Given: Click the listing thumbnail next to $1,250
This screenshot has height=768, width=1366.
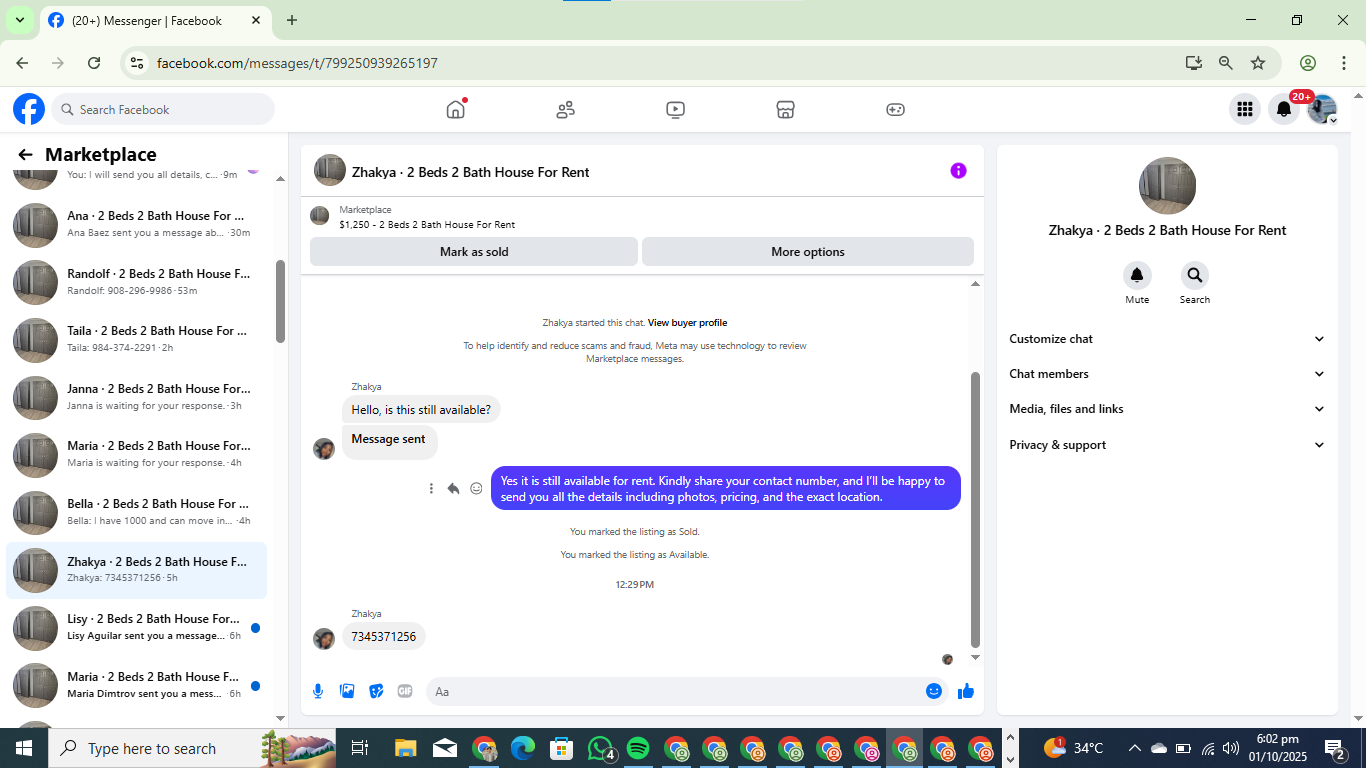Looking at the screenshot, I should (x=320, y=216).
